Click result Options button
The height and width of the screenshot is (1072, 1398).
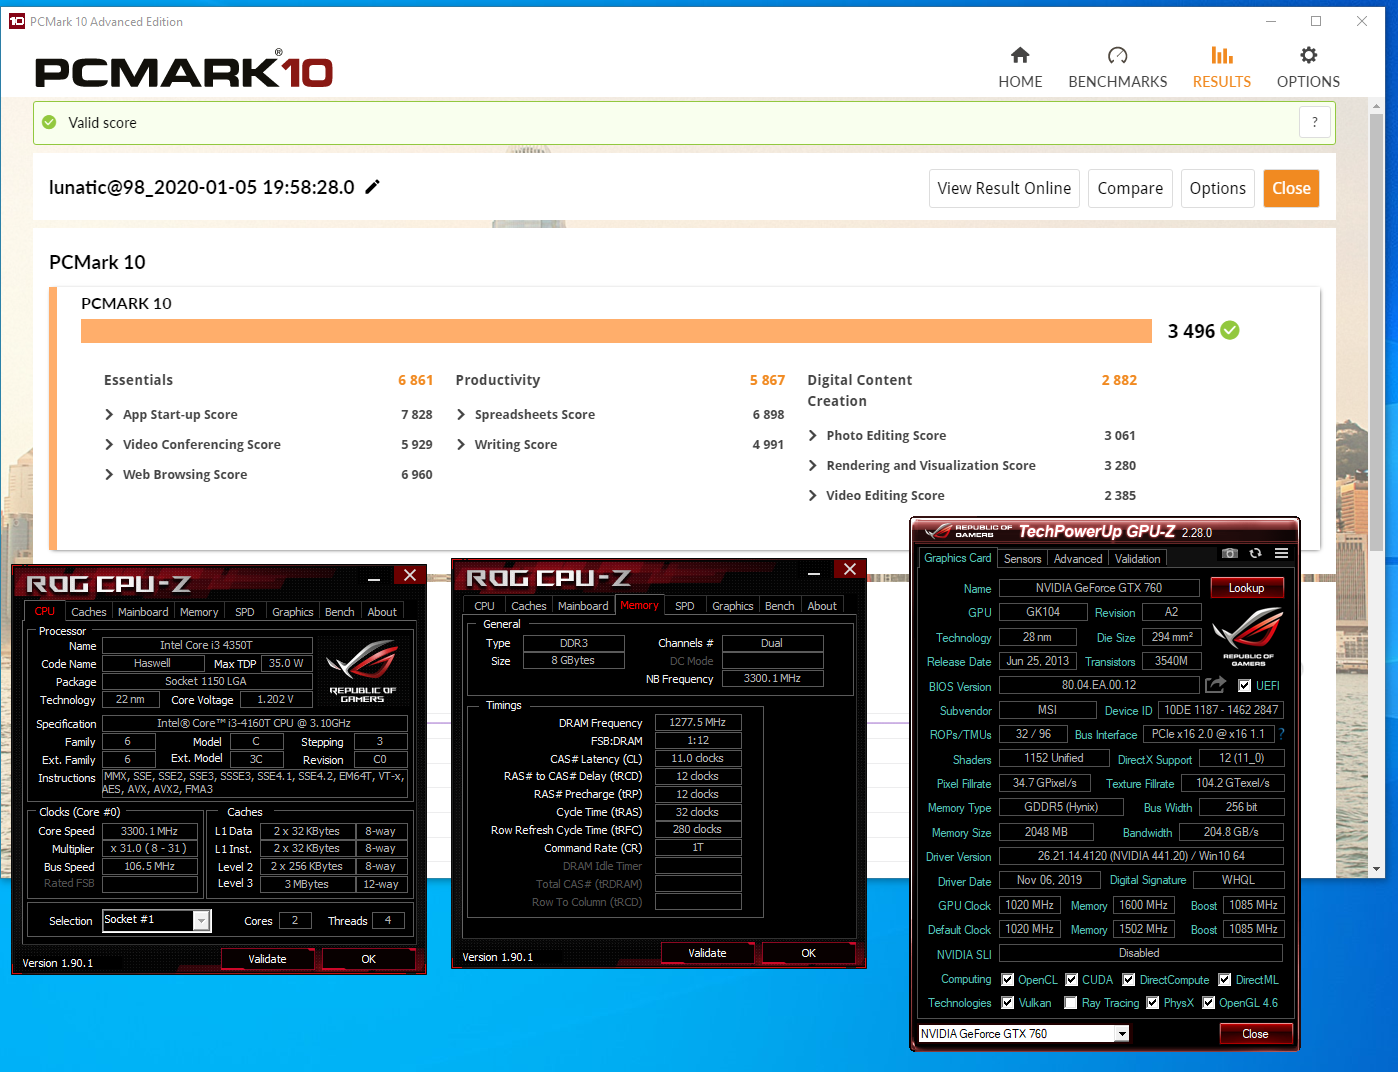(x=1218, y=188)
